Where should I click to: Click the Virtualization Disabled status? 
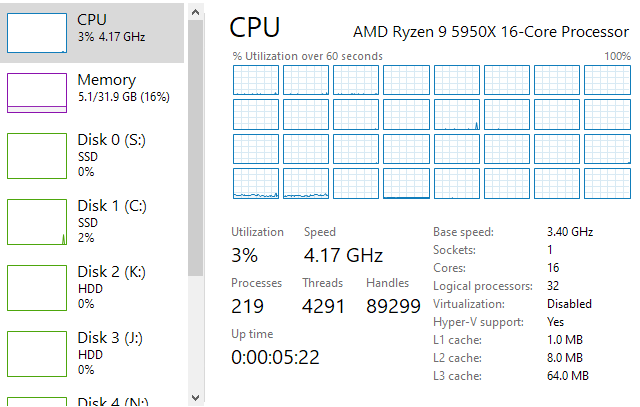tap(569, 303)
